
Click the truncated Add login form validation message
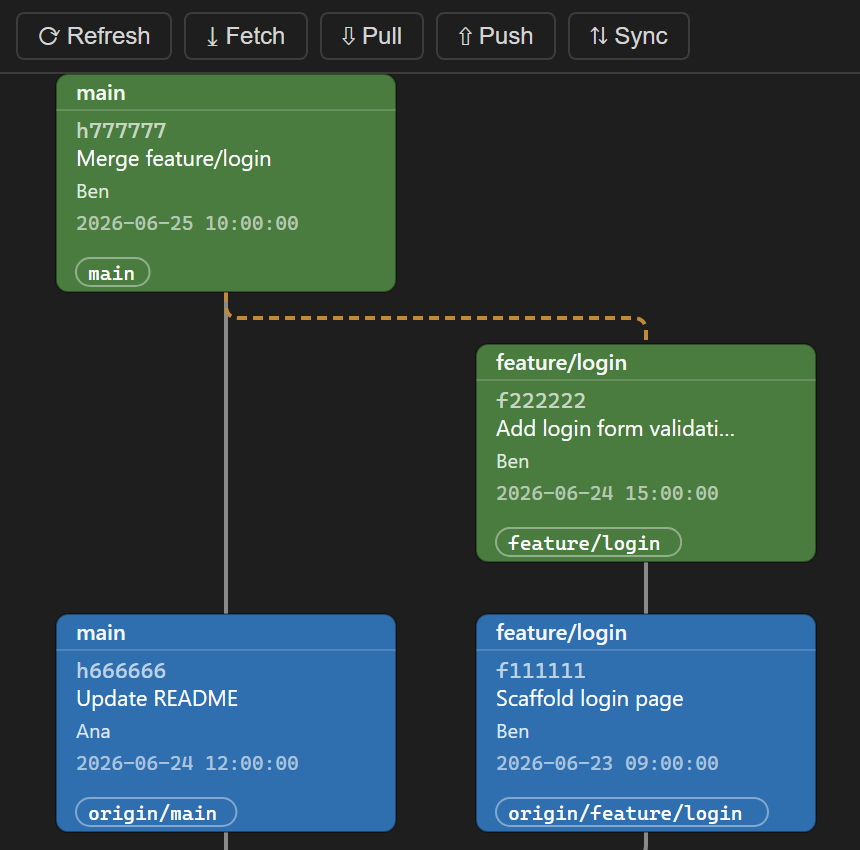(615, 429)
